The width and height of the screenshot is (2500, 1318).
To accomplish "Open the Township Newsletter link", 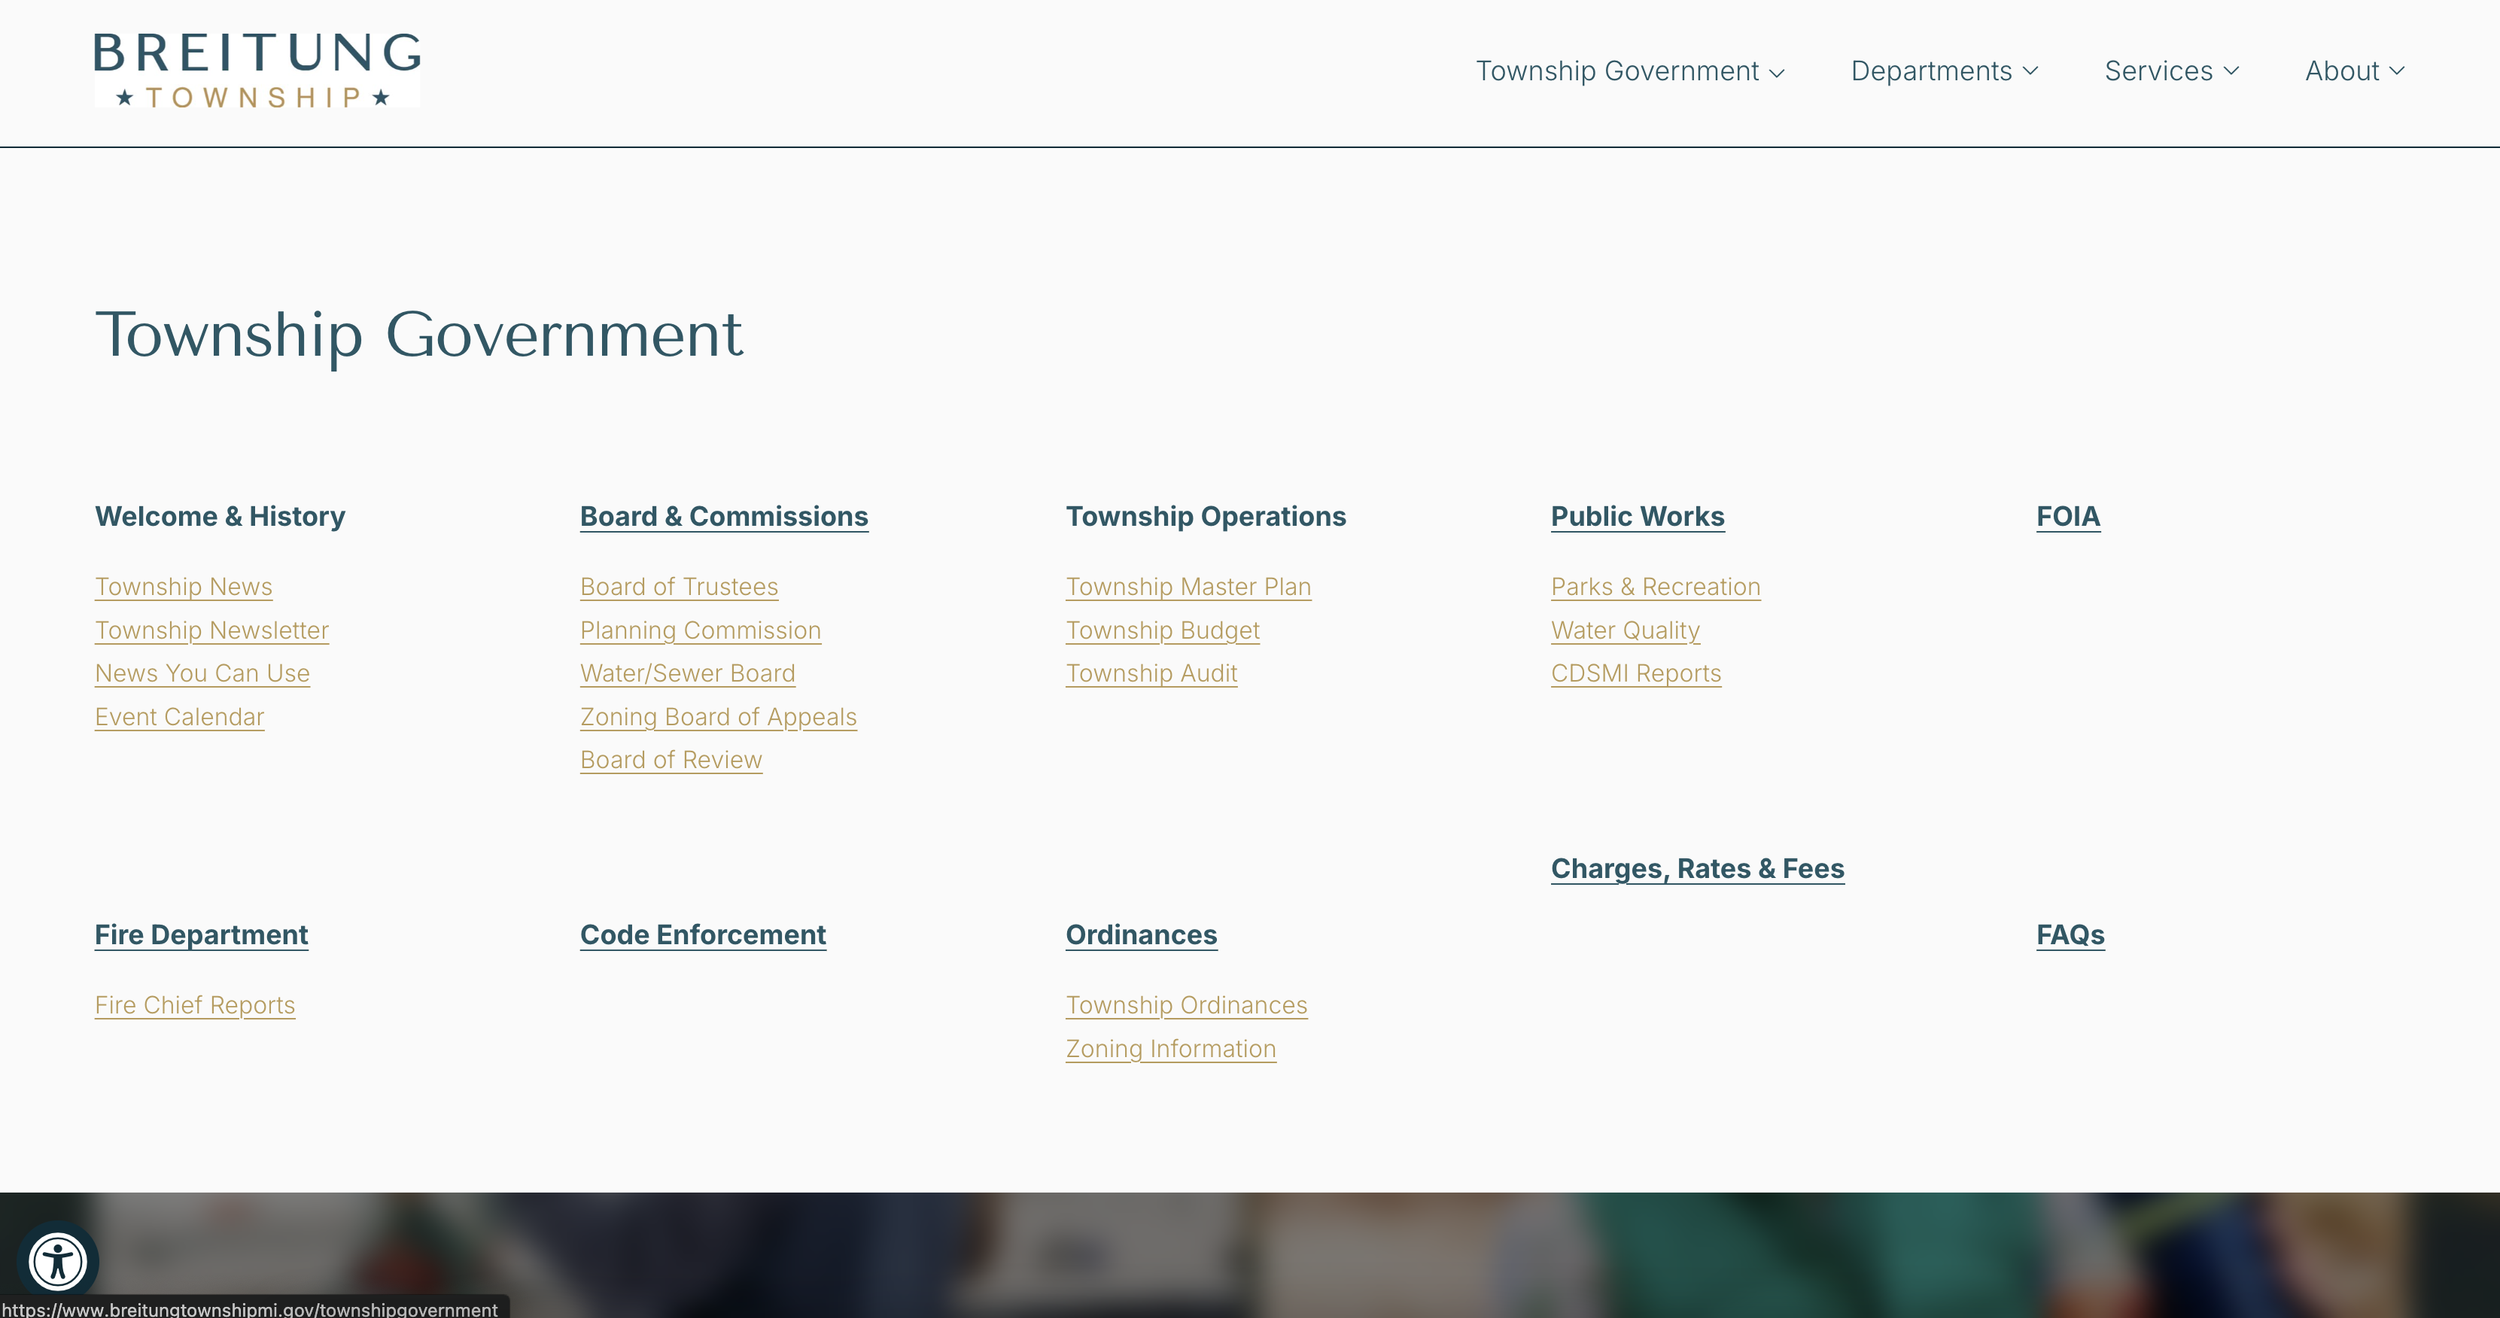I will pyautogui.click(x=211, y=631).
